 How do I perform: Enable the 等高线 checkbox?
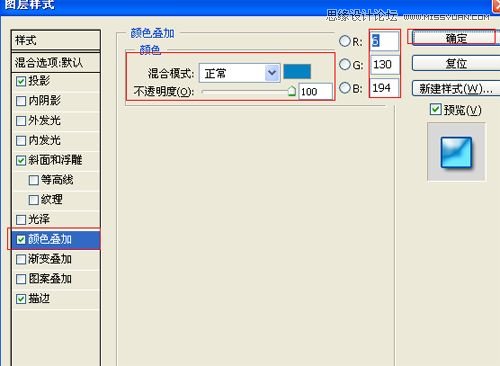coord(34,180)
